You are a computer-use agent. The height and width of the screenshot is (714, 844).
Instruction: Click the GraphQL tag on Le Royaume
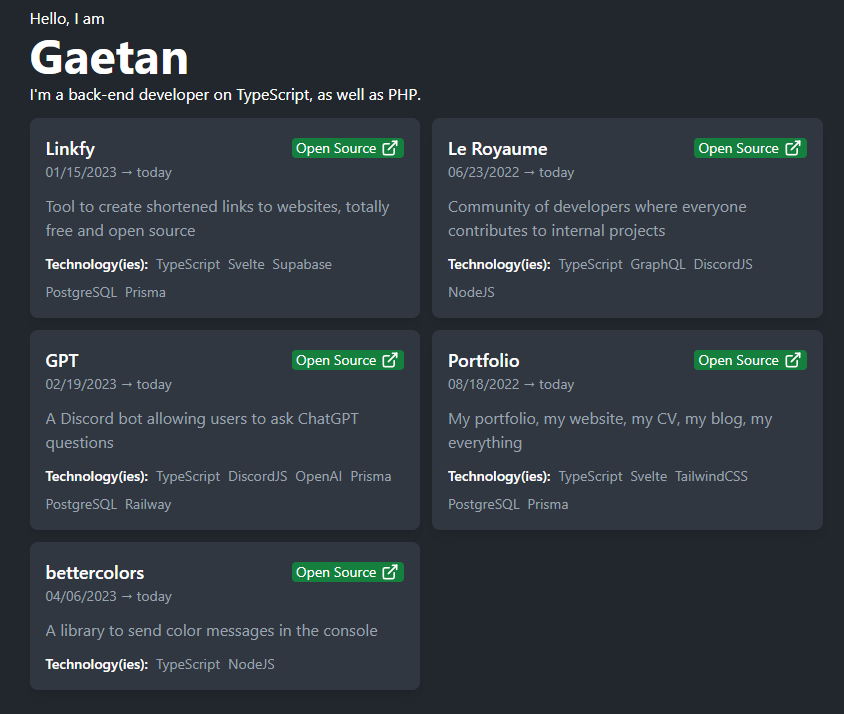tap(657, 263)
